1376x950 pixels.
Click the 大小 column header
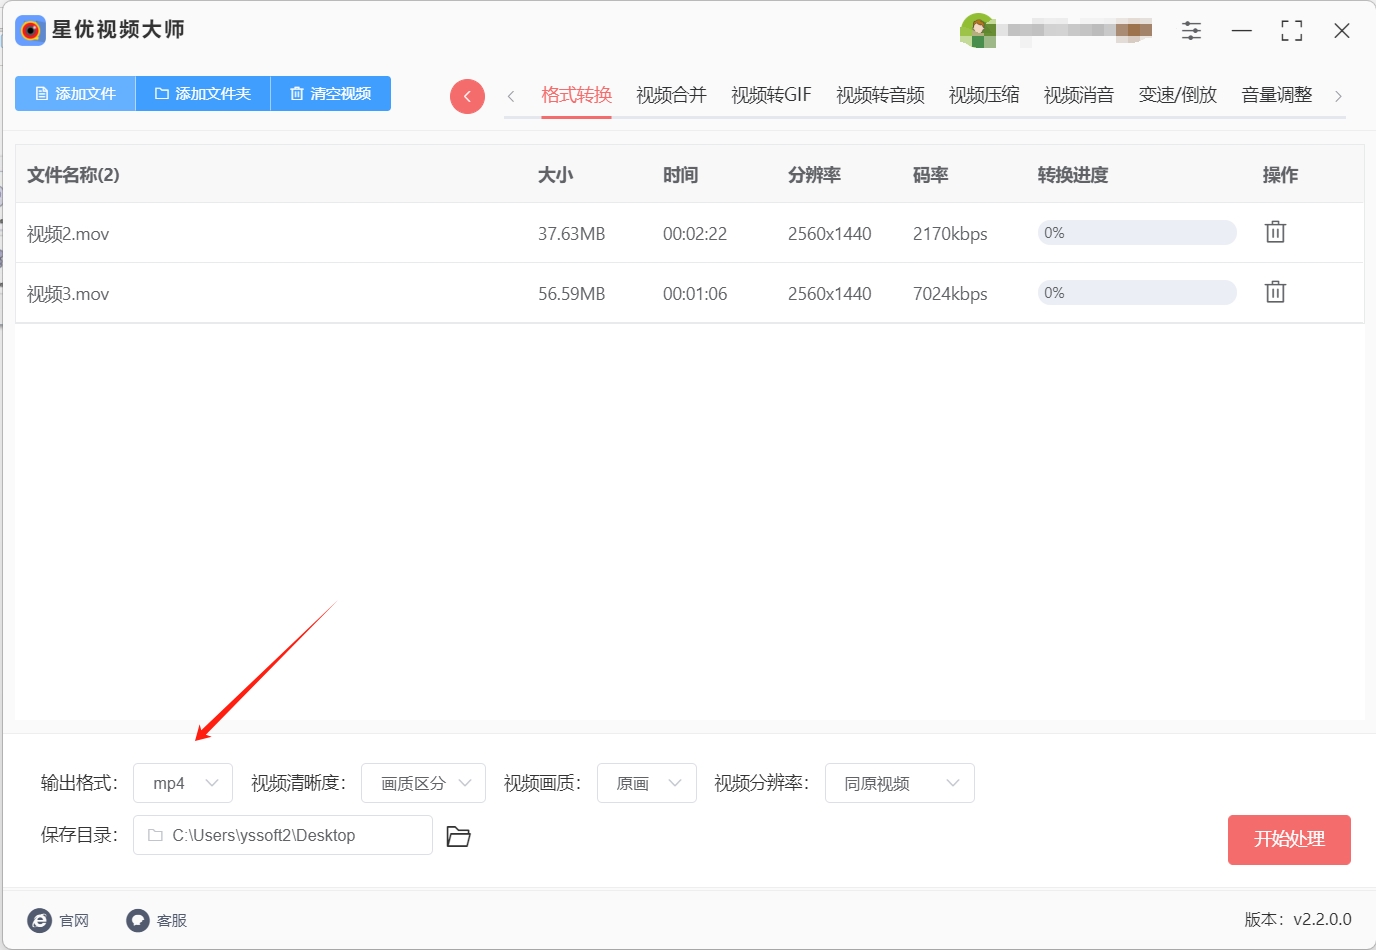555,175
